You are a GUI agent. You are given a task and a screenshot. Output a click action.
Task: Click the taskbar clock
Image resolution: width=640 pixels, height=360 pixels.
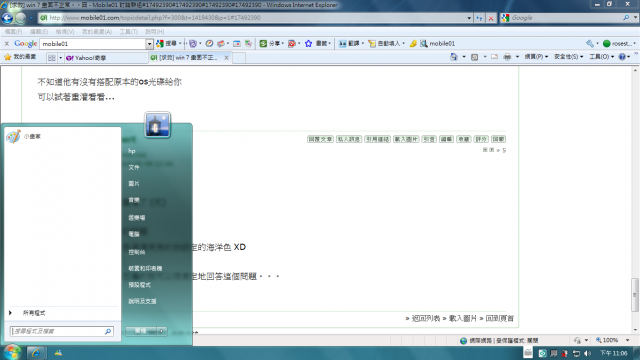point(613,353)
